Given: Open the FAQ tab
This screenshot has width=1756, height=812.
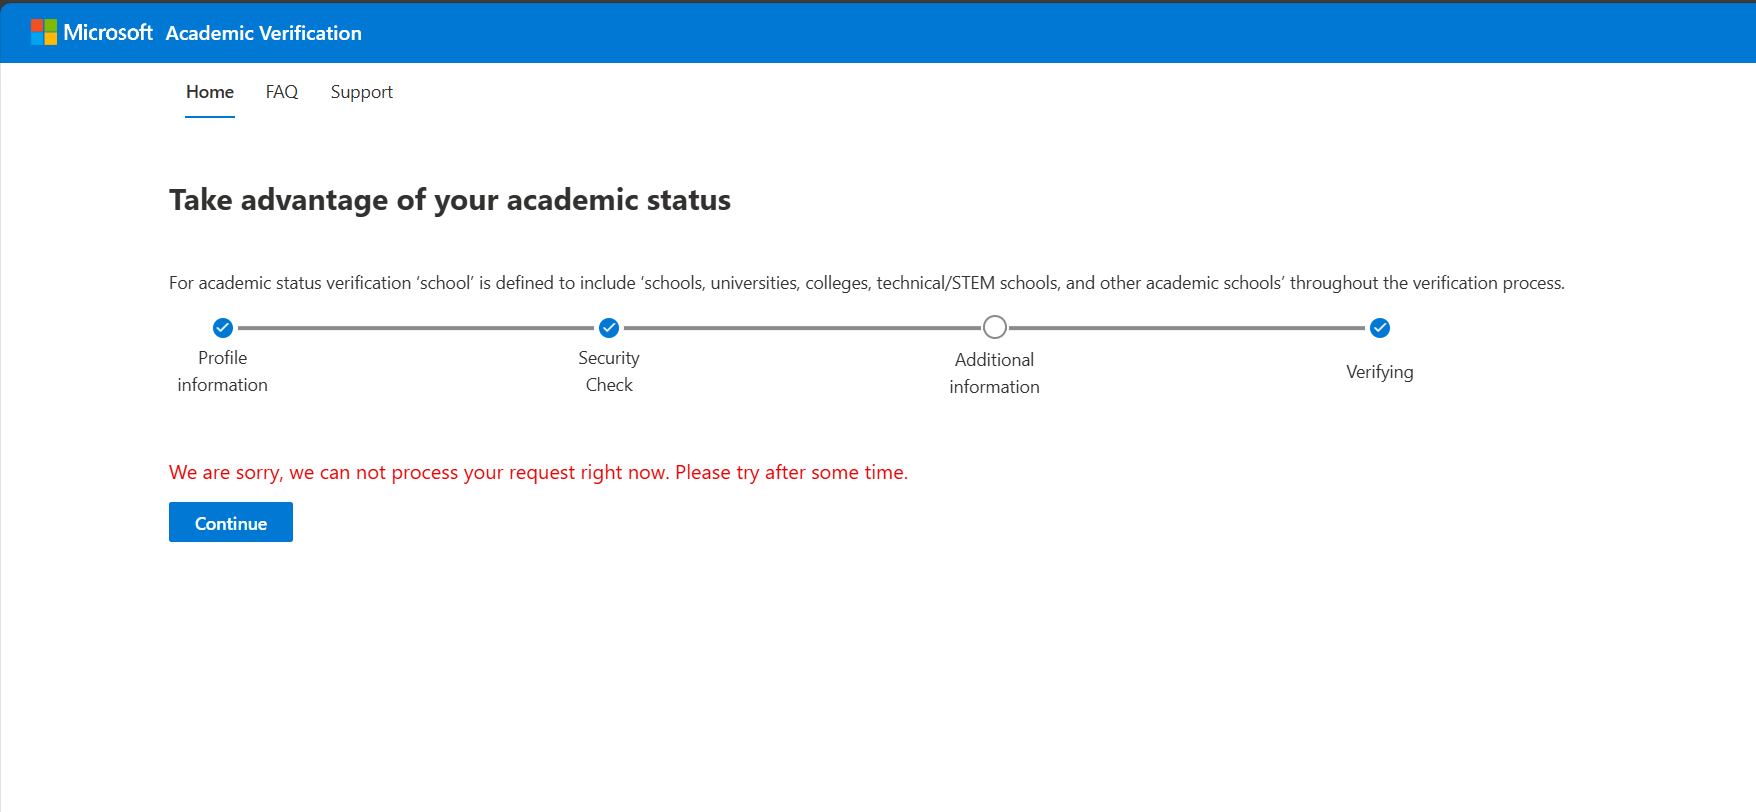Looking at the screenshot, I should click(282, 92).
